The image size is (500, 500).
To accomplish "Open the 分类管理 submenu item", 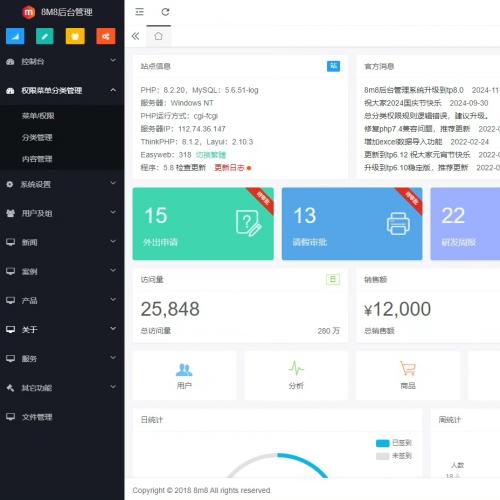I will coord(37,137).
